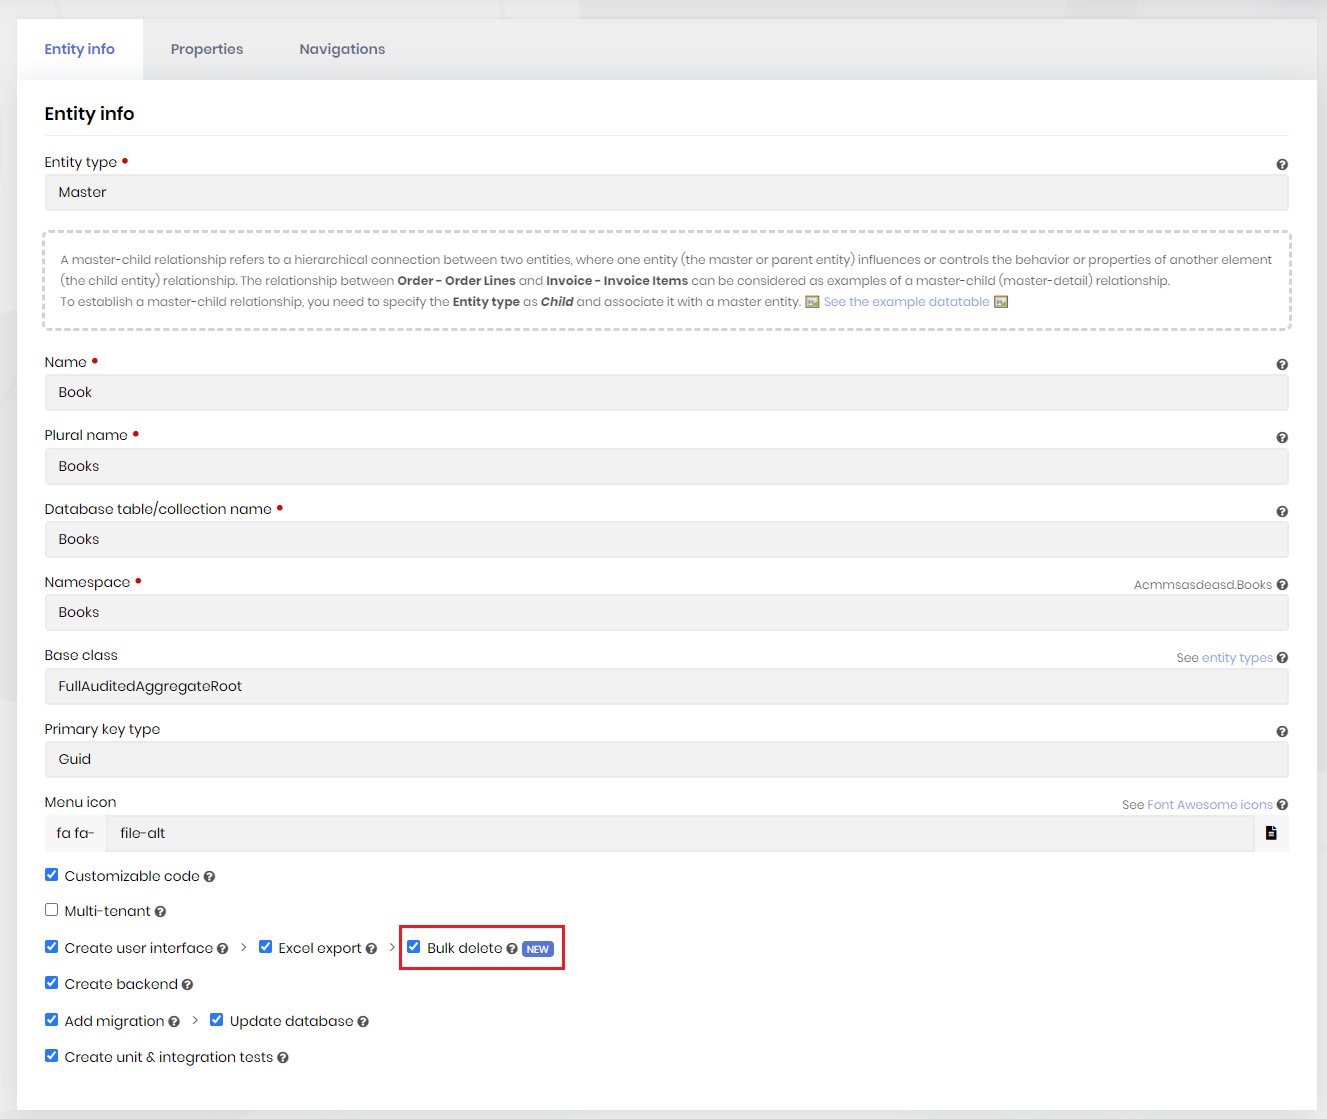This screenshot has height=1119, width=1327.
Task: Open the Font Awesome icons link
Action: coord(1209,805)
